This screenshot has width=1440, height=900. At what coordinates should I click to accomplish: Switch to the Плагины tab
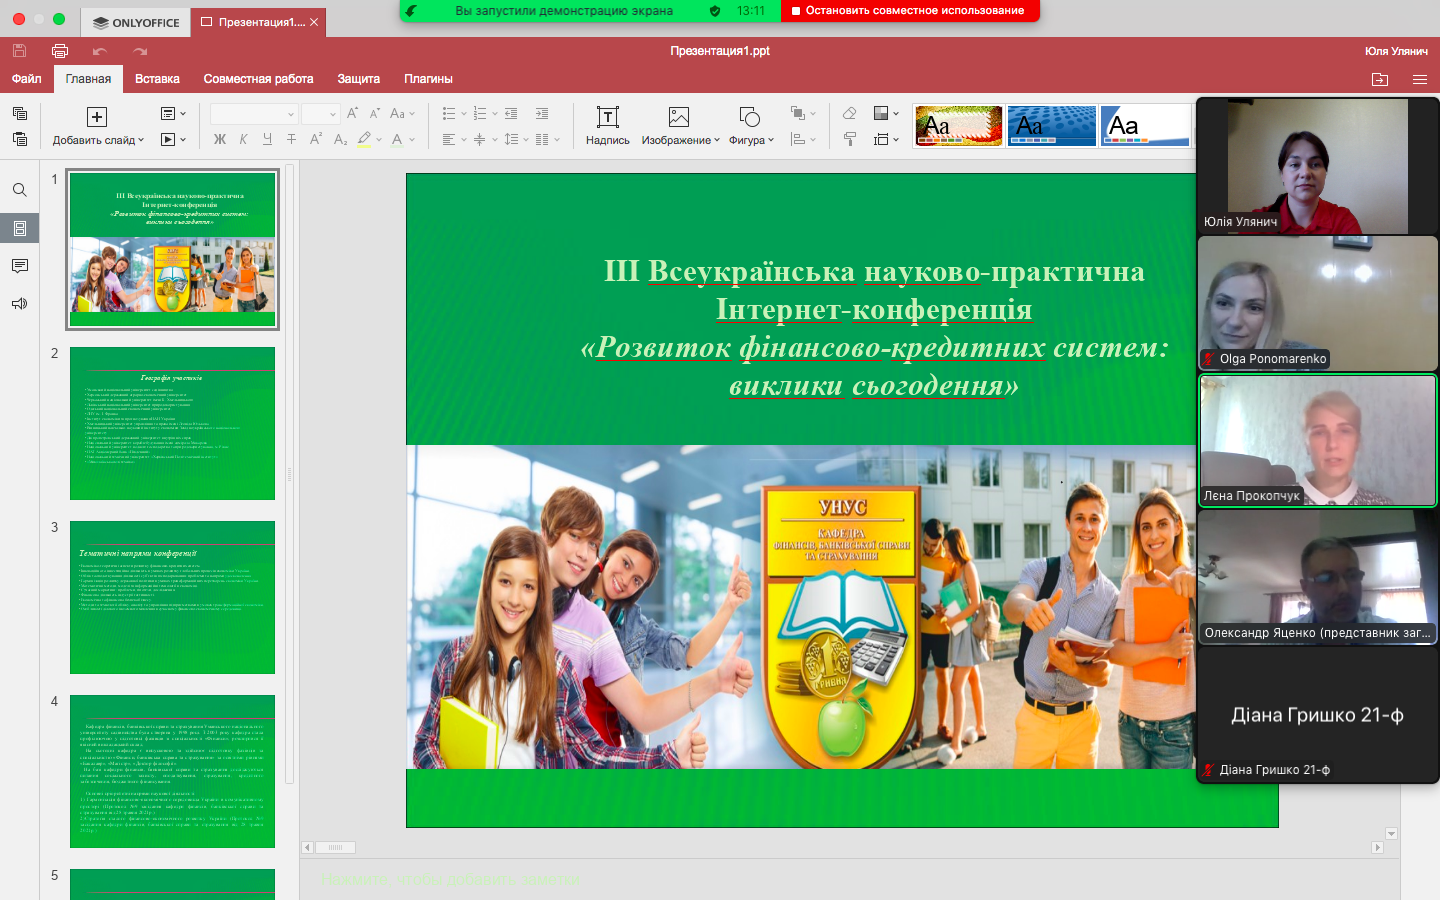428,79
